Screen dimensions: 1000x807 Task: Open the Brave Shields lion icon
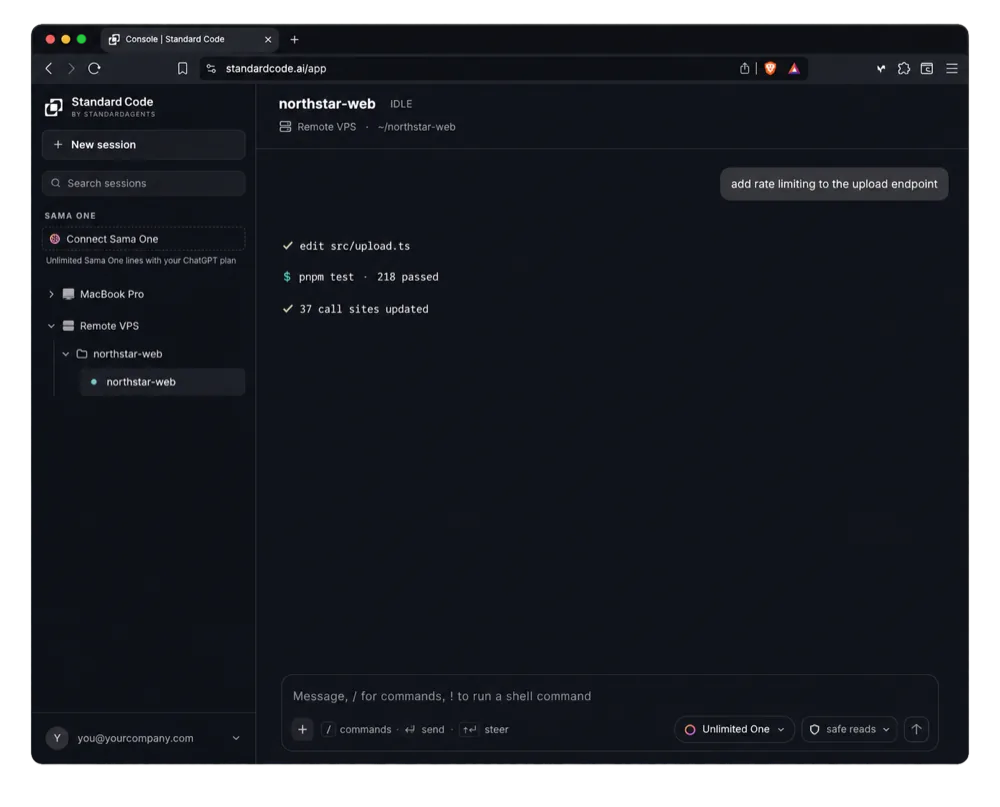770,68
